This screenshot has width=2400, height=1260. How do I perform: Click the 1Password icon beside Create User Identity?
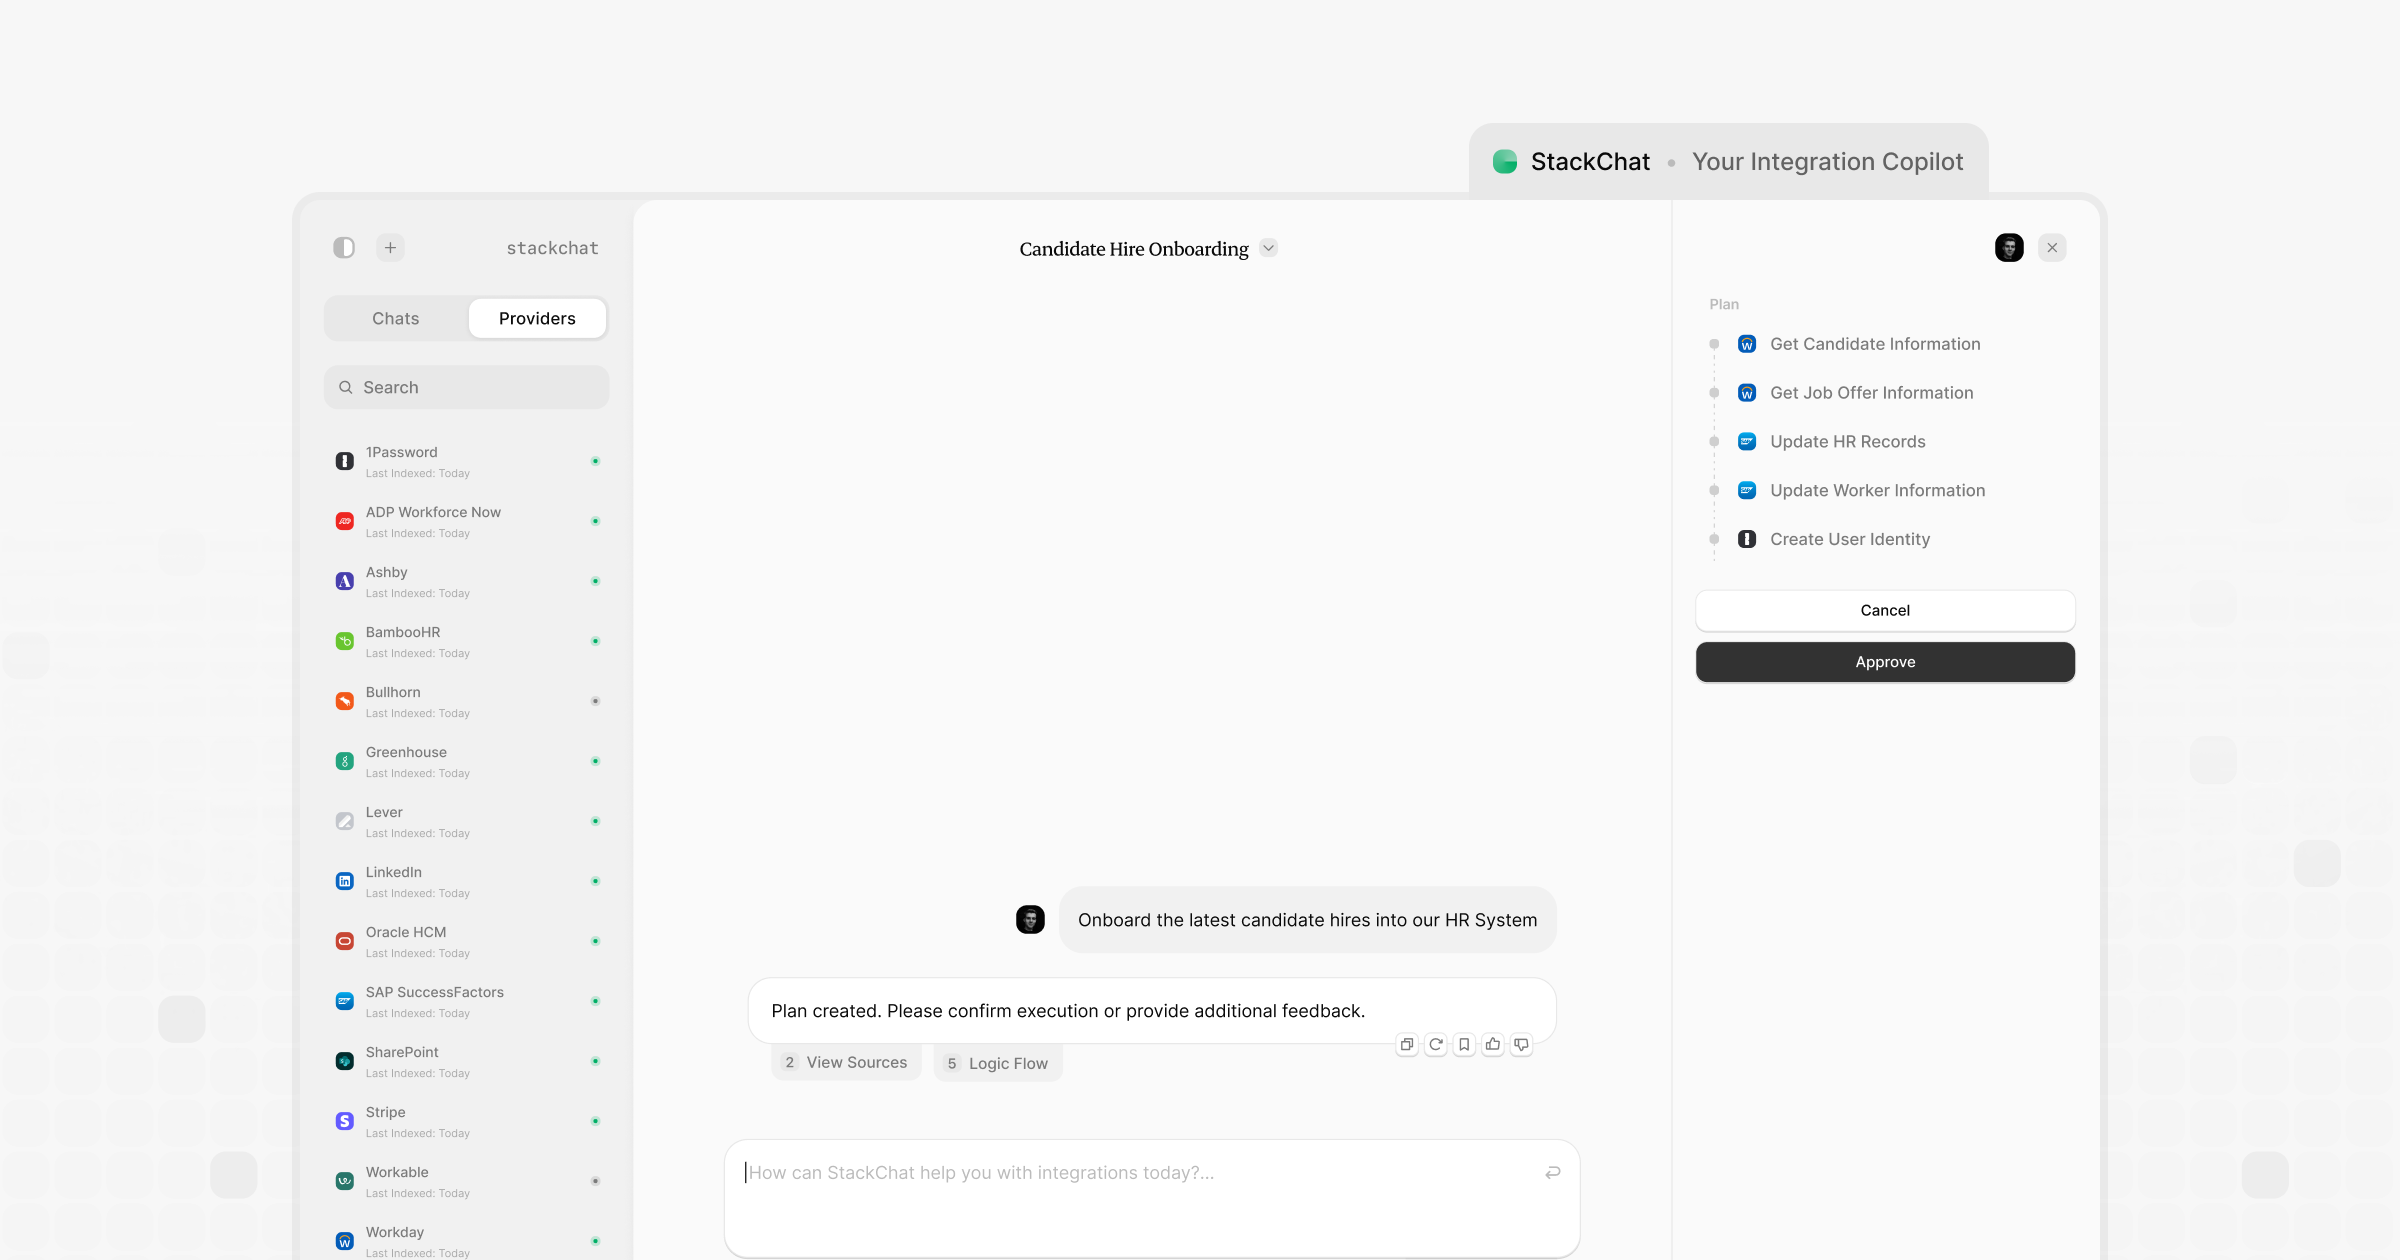click(1746, 538)
